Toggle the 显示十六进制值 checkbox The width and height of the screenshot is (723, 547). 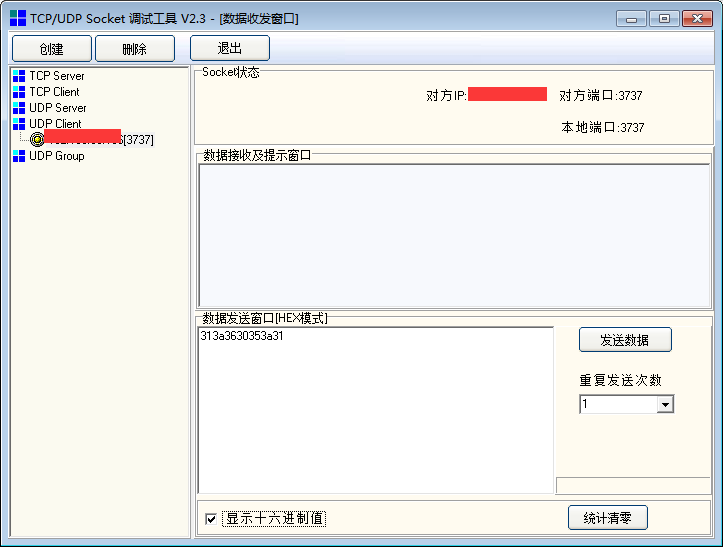(x=211, y=519)
